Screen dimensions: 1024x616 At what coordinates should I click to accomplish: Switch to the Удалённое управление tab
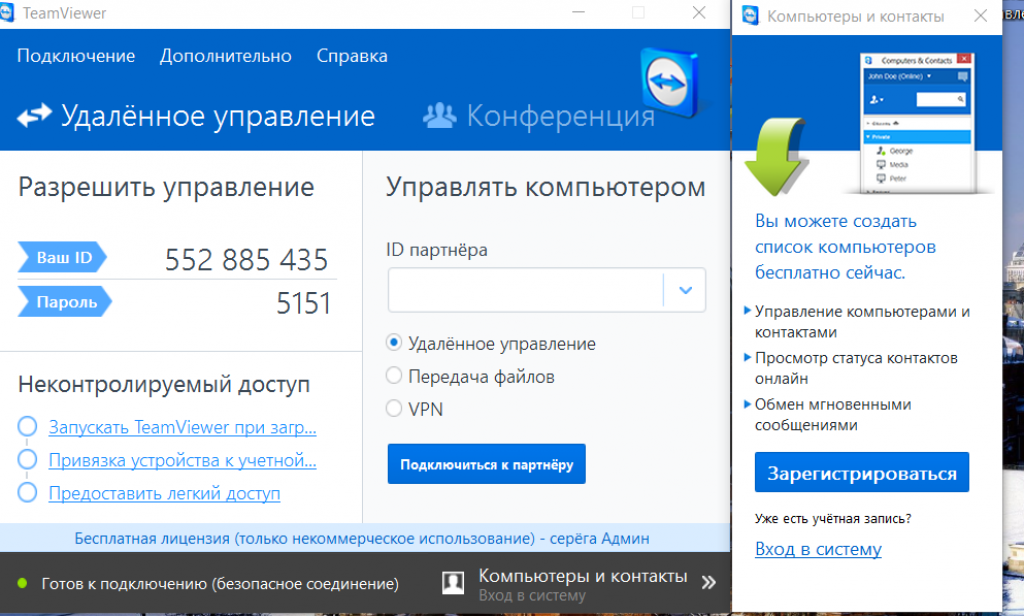click(x=196, y=116)
